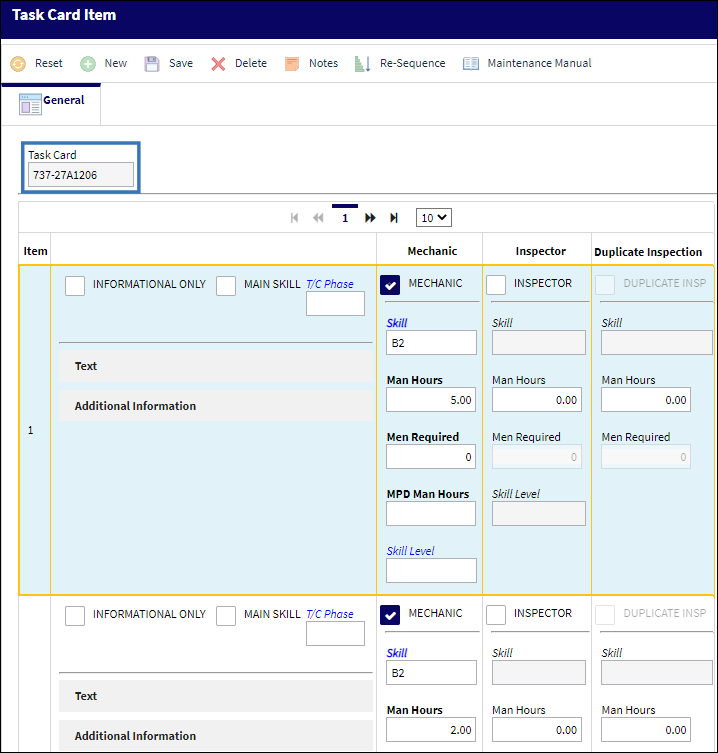Click Duplicate Inspection Man Hours in item 1
The image size is (718, 753).
click(646, 400)
